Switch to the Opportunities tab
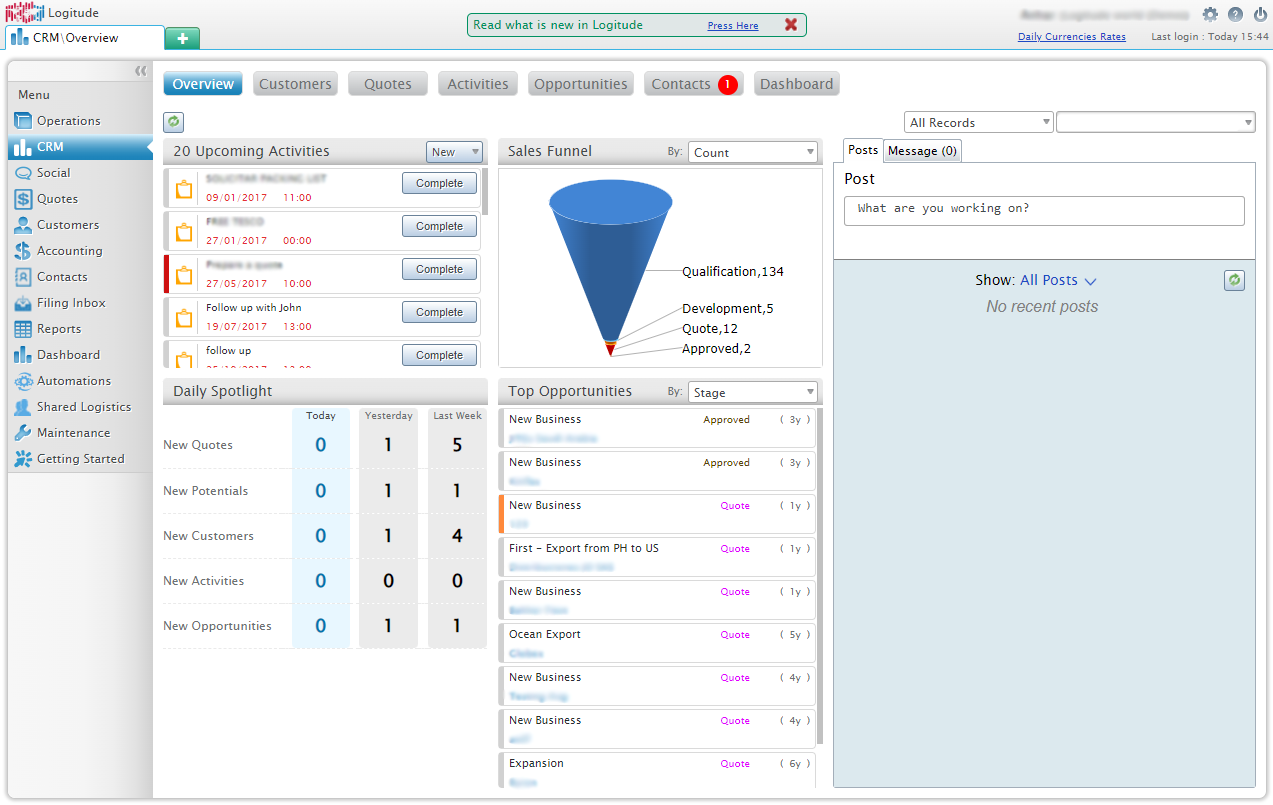1273x805 pixels. pyautogui.click(x=581, y=84)
